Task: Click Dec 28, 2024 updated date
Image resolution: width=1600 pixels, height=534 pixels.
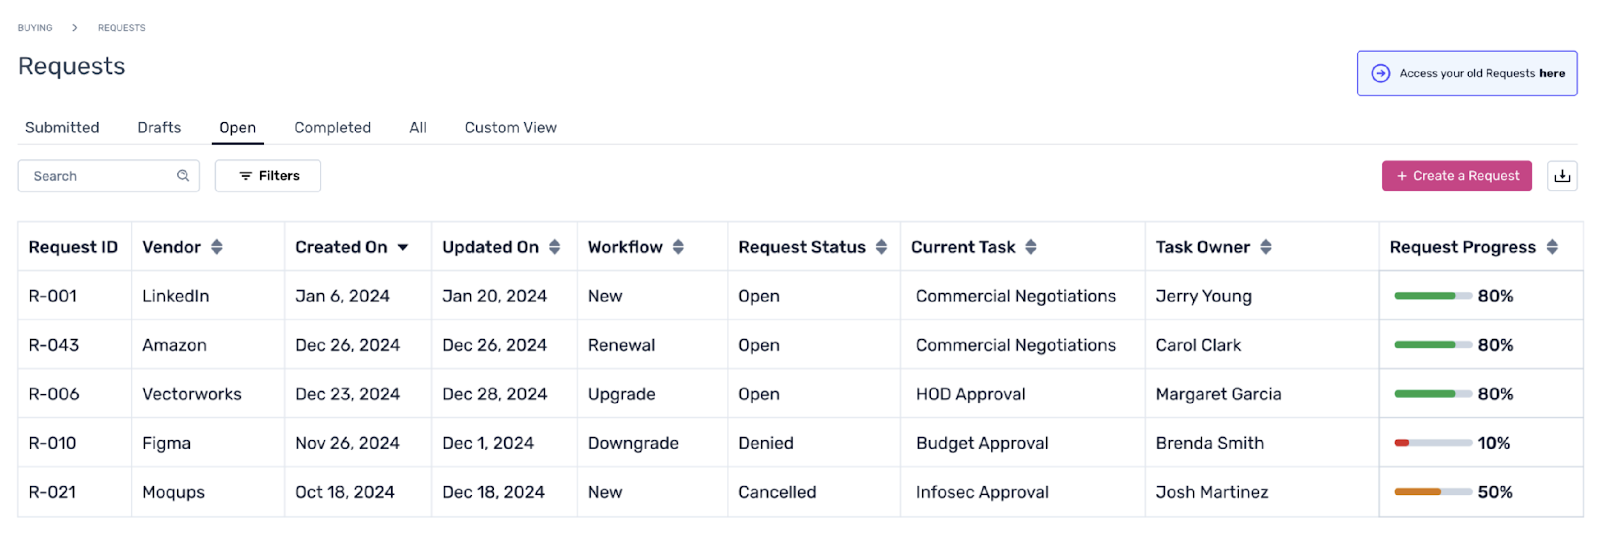Action: (x=494, y=394)
